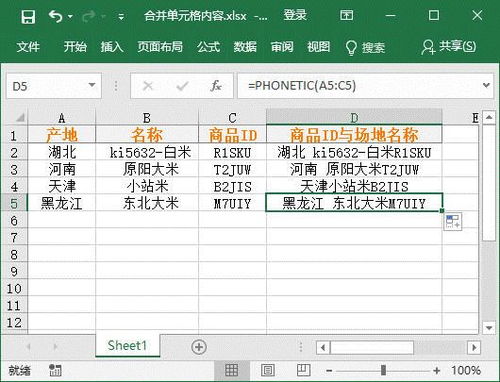The image size is (500, 382).
Task: Select column C header
Action: 232,118
